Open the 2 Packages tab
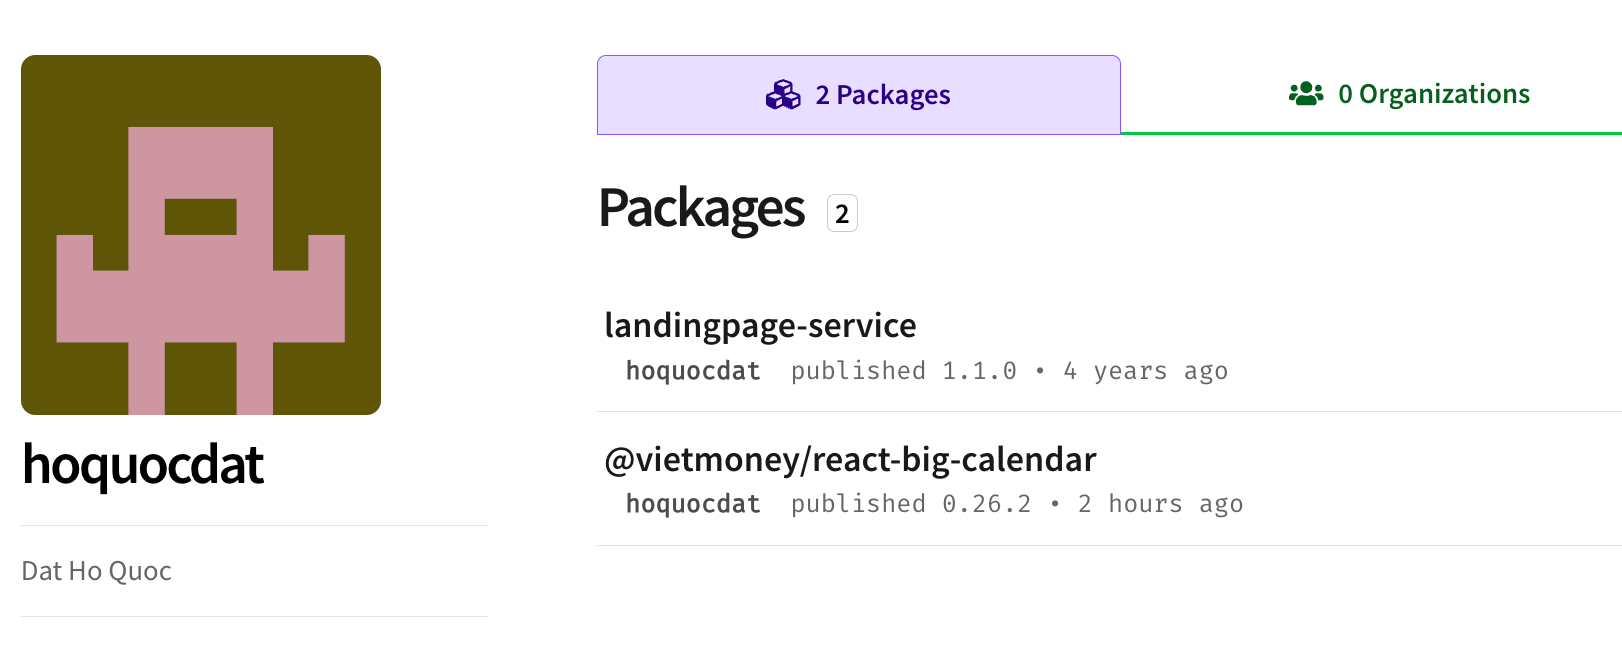The image size is (1622, 656). click(859, 95)
